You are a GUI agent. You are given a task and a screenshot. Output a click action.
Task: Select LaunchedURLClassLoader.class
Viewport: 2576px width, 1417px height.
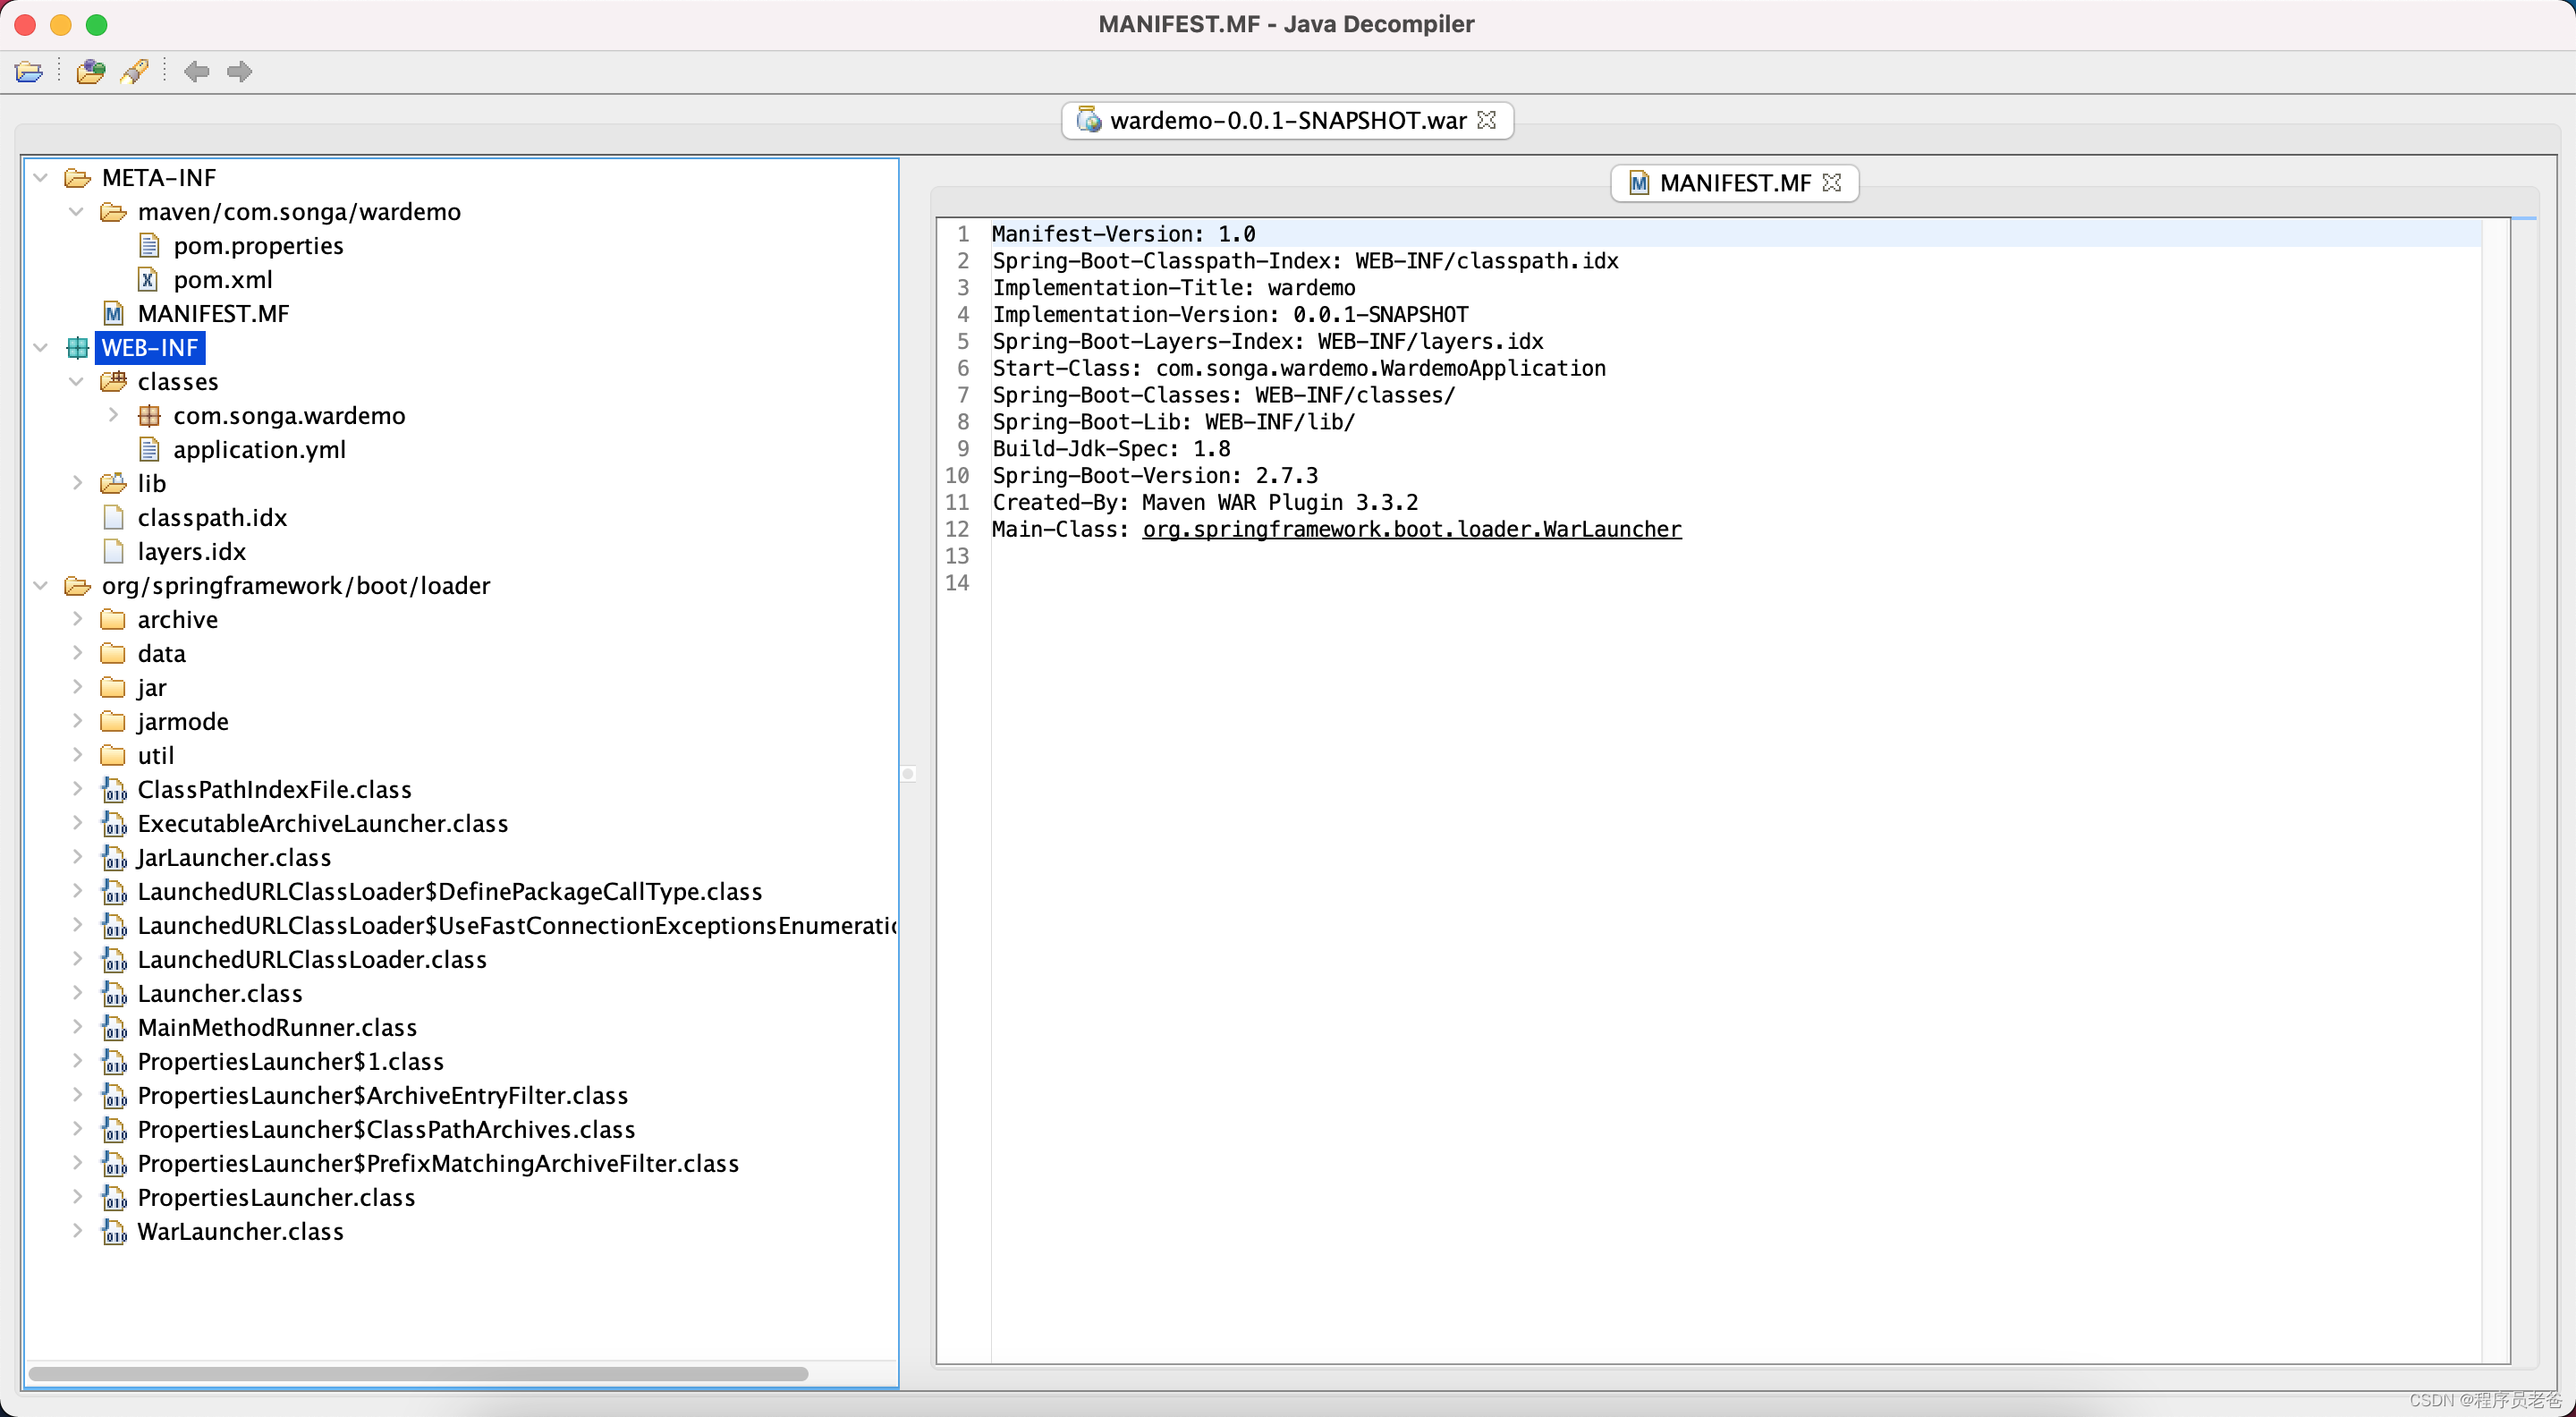click(x=312, y=960)
